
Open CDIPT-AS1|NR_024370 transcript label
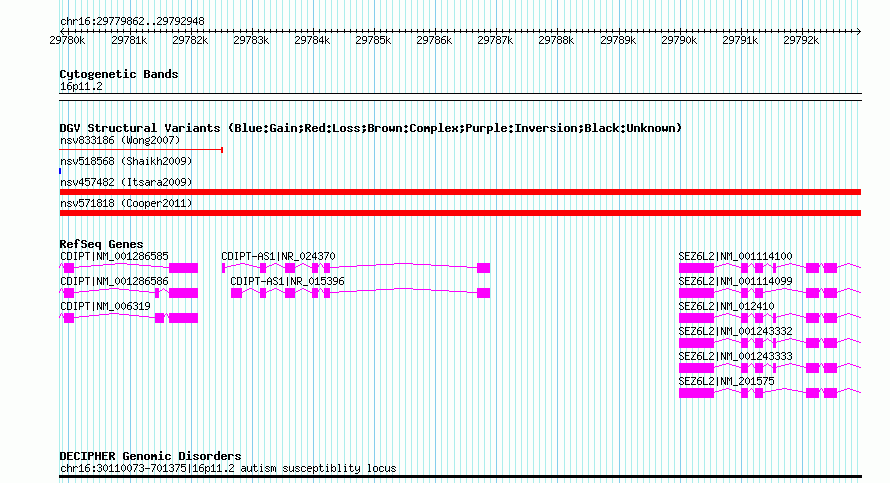coord(278,257)
